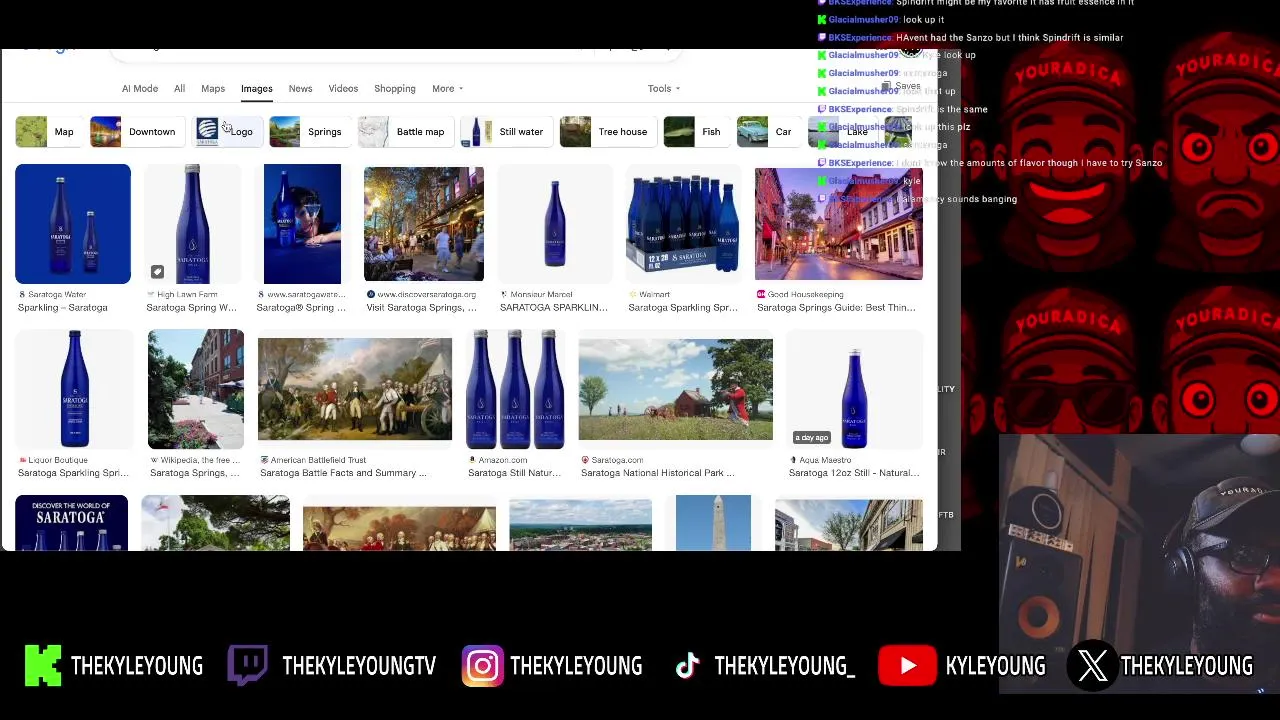
Task: Click 'Saratoga Battle Facts and Summary' title
Action: (343, 473)
